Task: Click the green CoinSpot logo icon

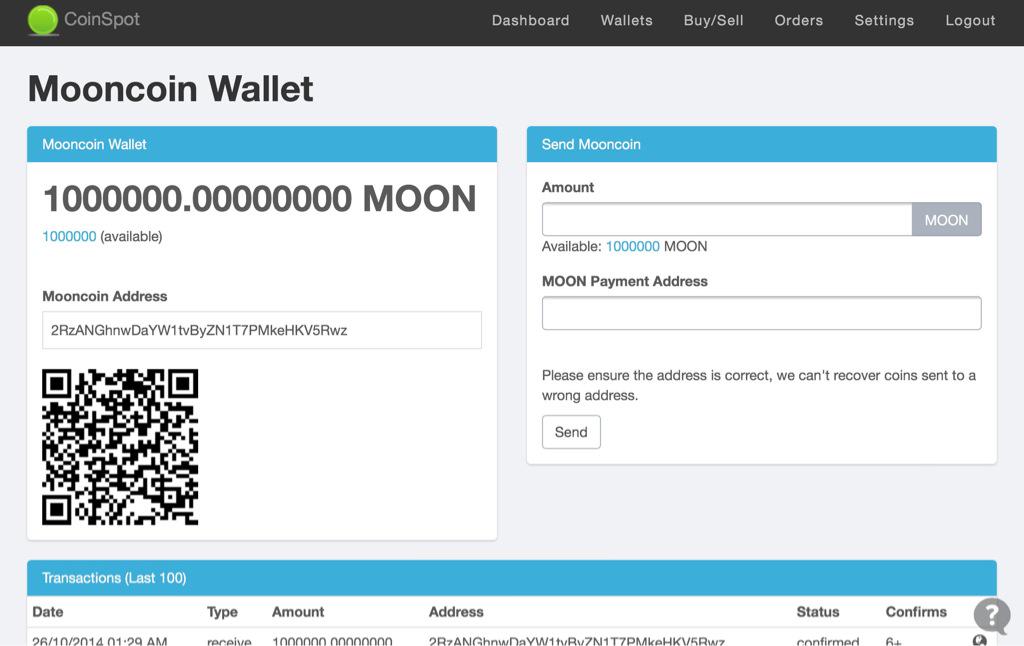Action: coord(43,20)
